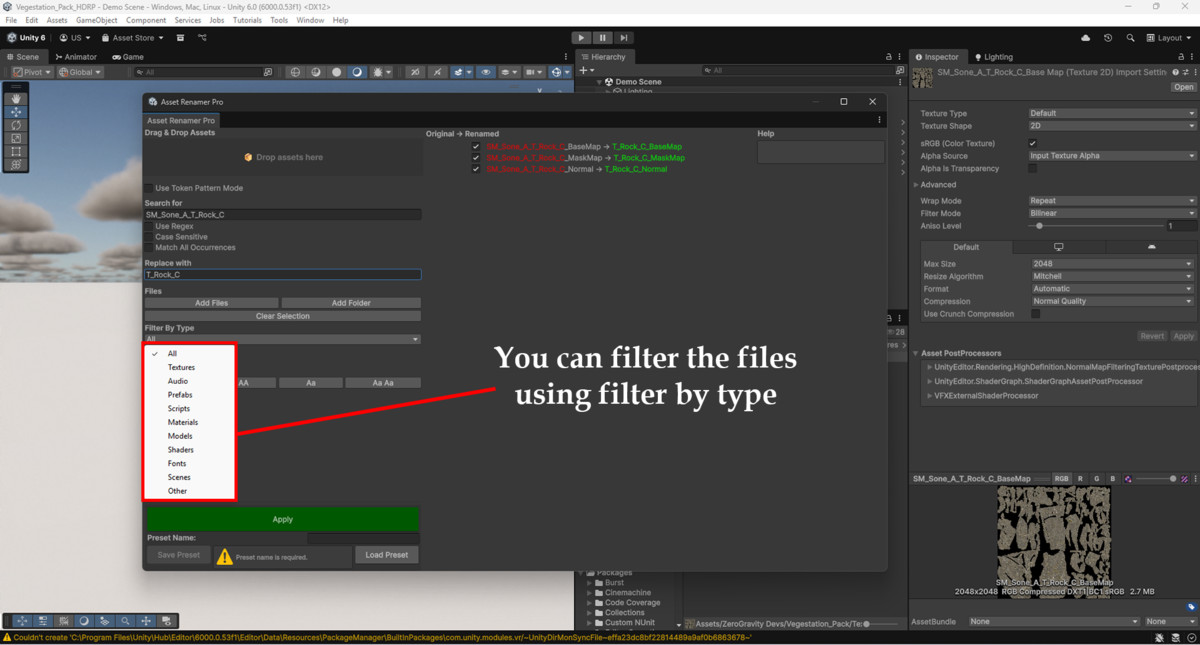Screen dimensions: 1200x645
Task: Click the Unity cloud icon in the top toolbar
Action: tap(1085, 37)
